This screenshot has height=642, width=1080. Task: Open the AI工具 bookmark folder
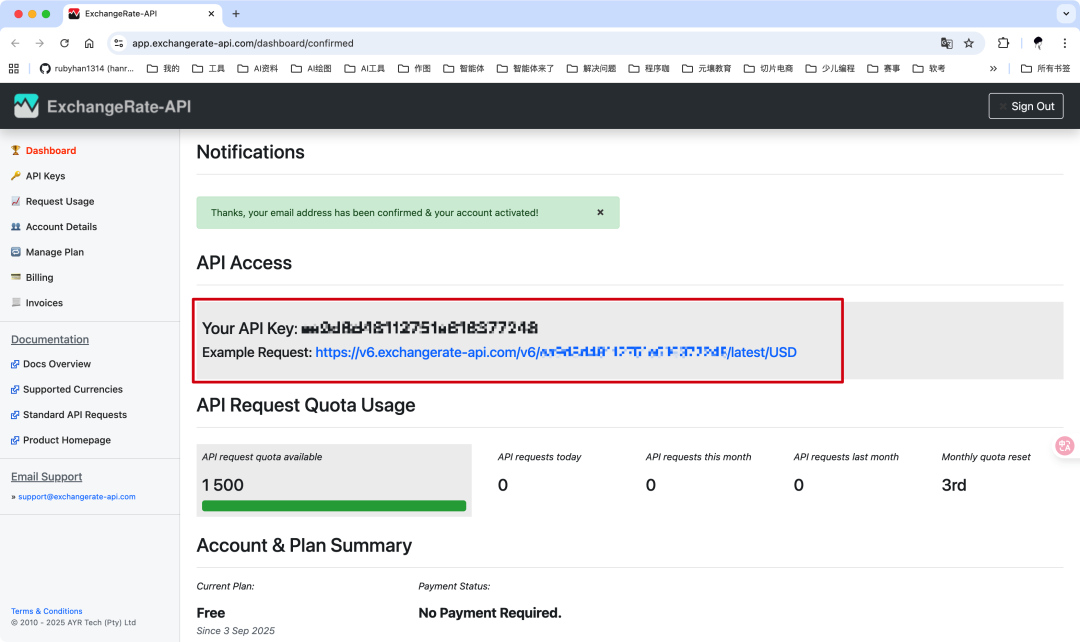(364, 68)
